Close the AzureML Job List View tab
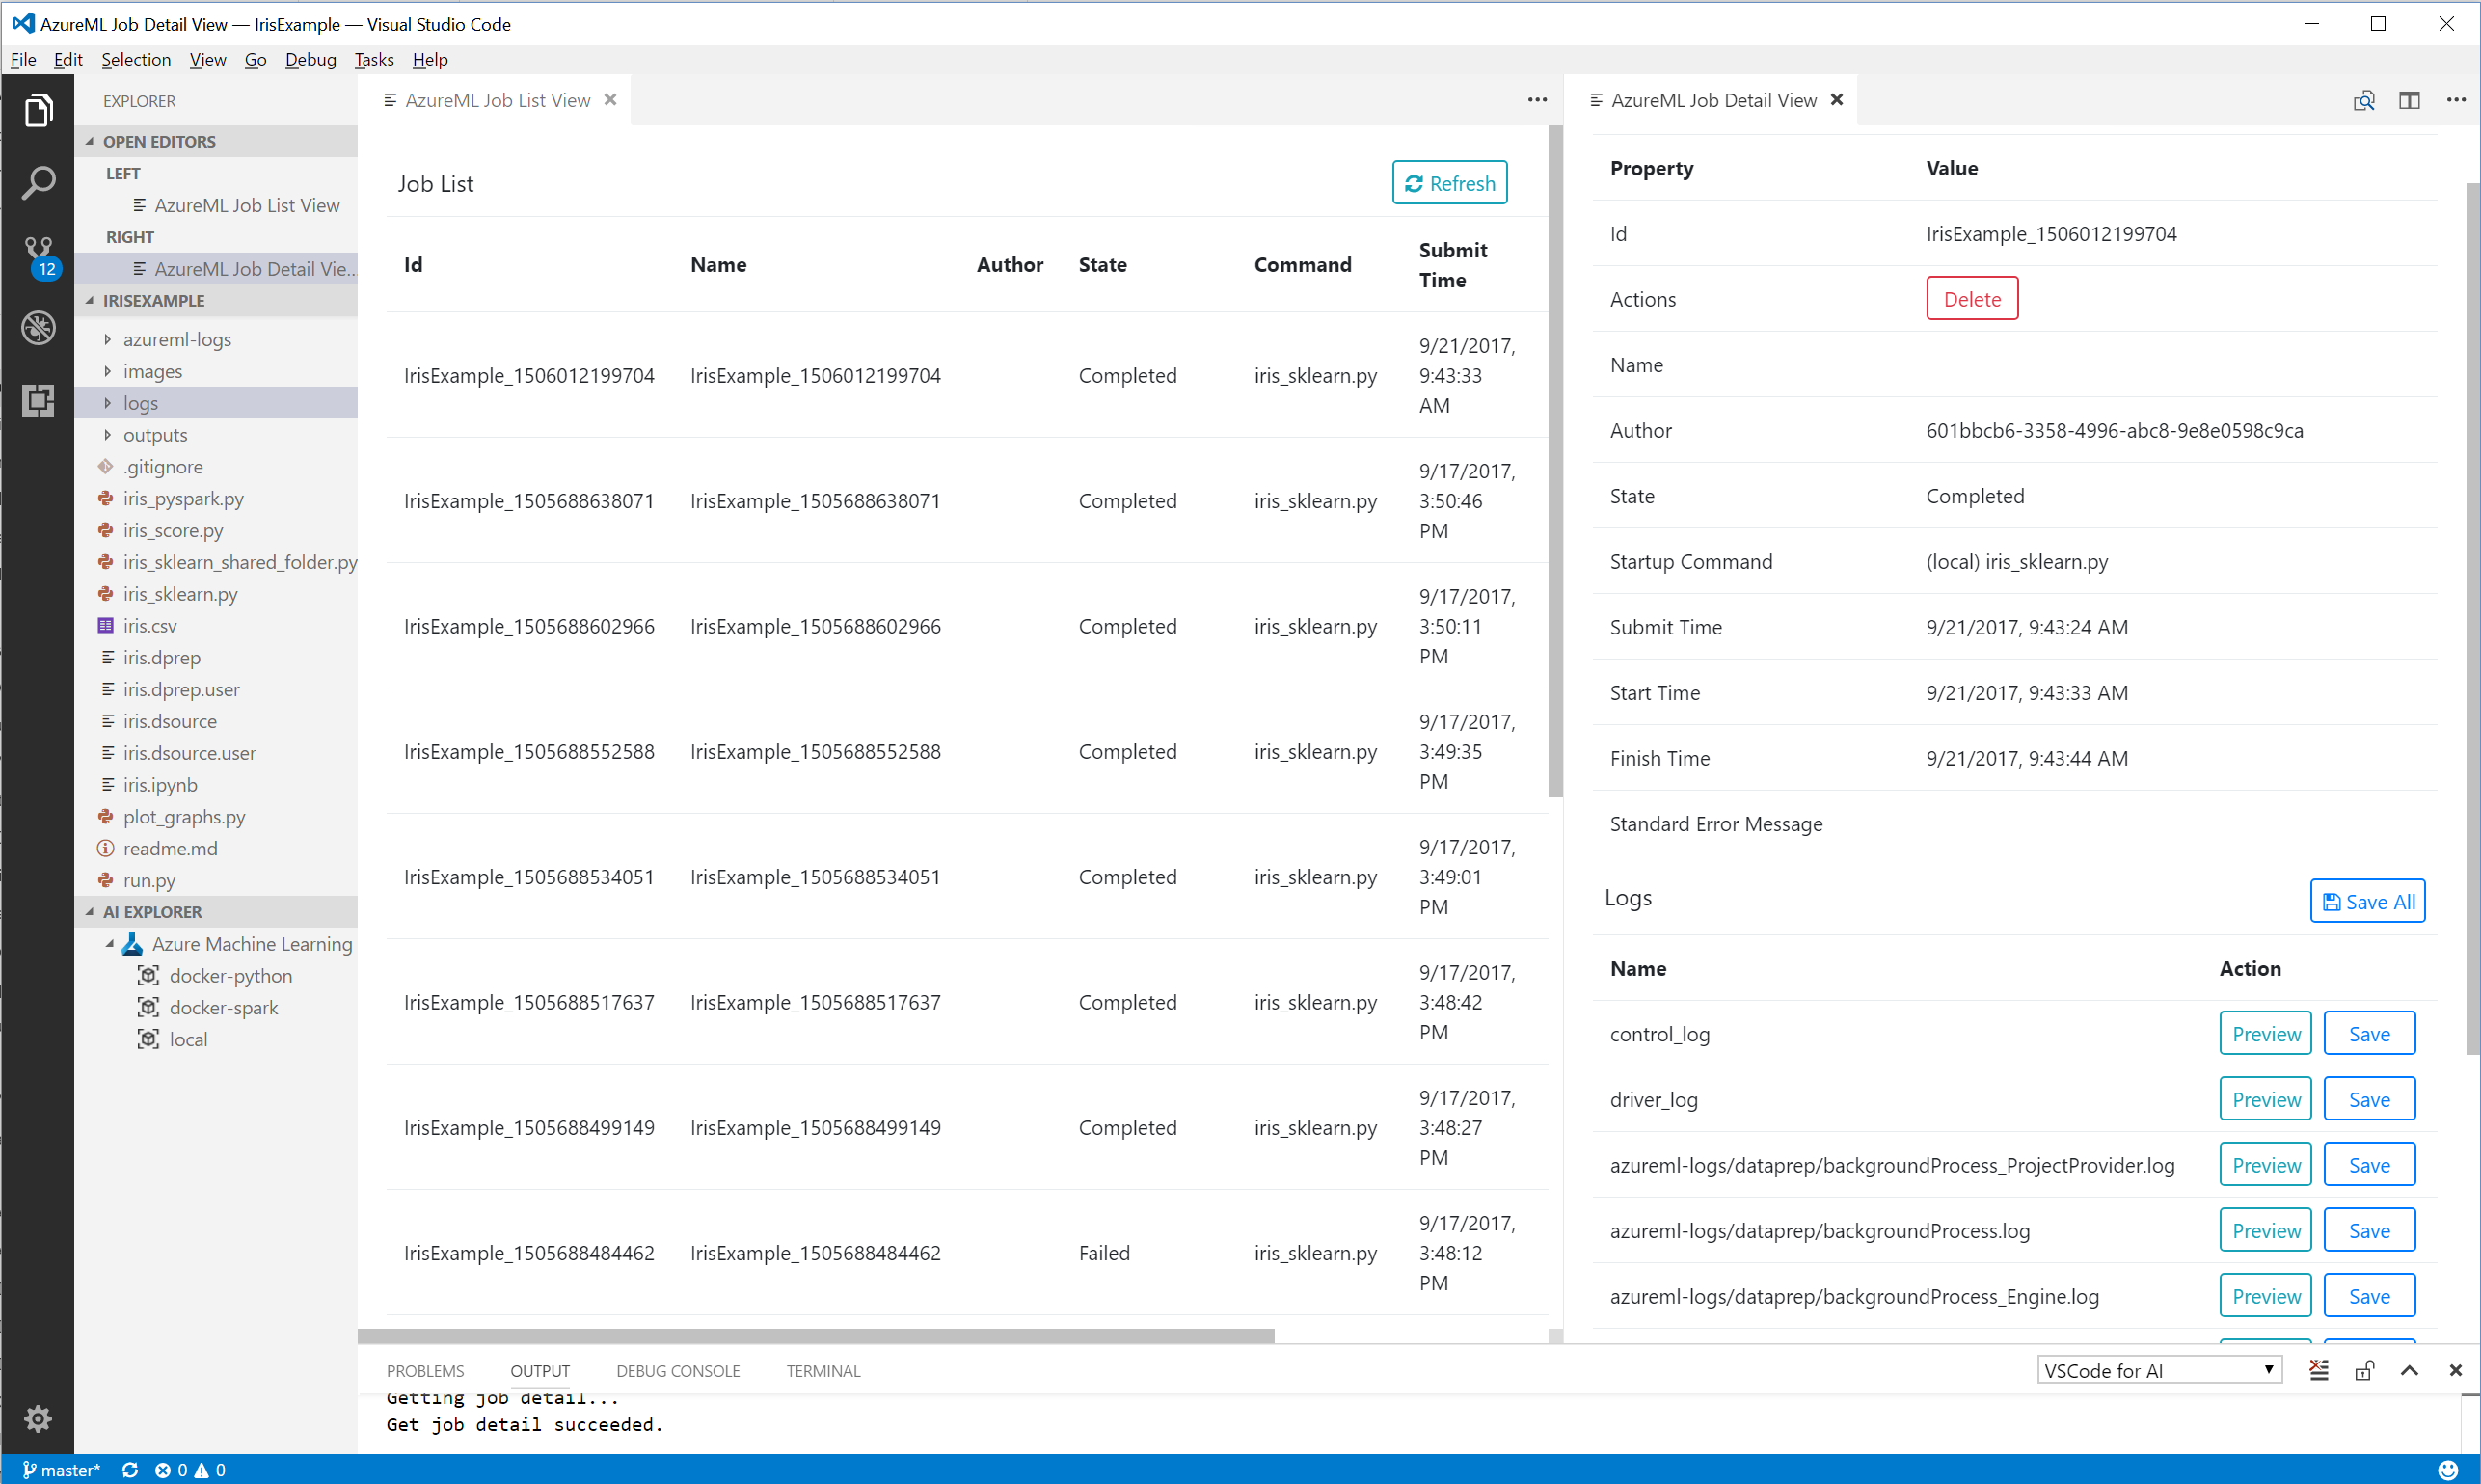The height and width of the screenshot is (1484, 2481). tap(610, 100)
